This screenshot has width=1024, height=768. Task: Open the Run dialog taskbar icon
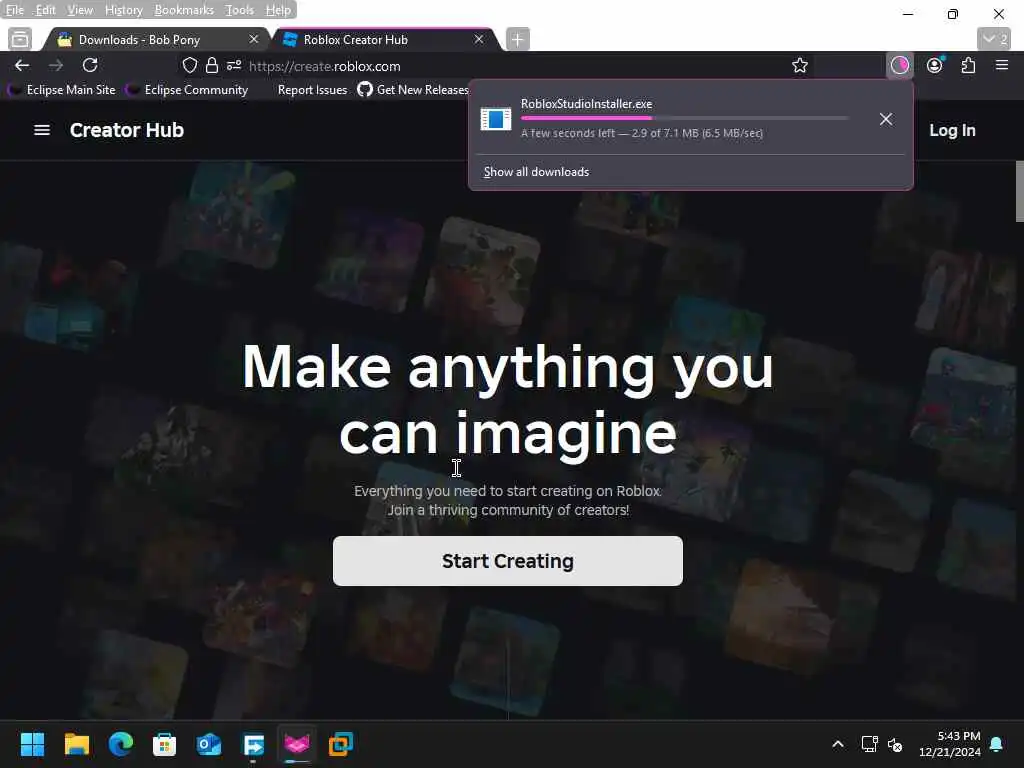253,744
